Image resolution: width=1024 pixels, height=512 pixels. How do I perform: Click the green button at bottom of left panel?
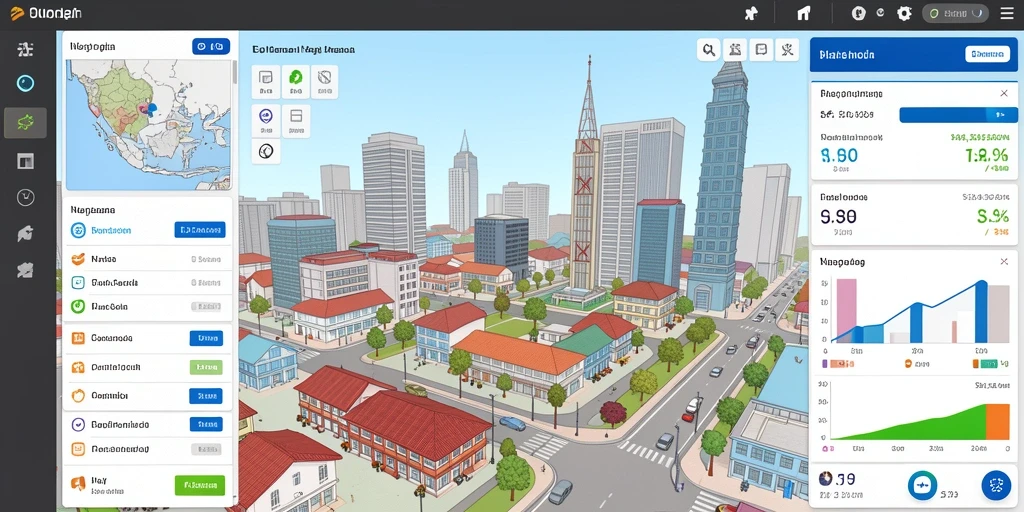coord(200,485)
